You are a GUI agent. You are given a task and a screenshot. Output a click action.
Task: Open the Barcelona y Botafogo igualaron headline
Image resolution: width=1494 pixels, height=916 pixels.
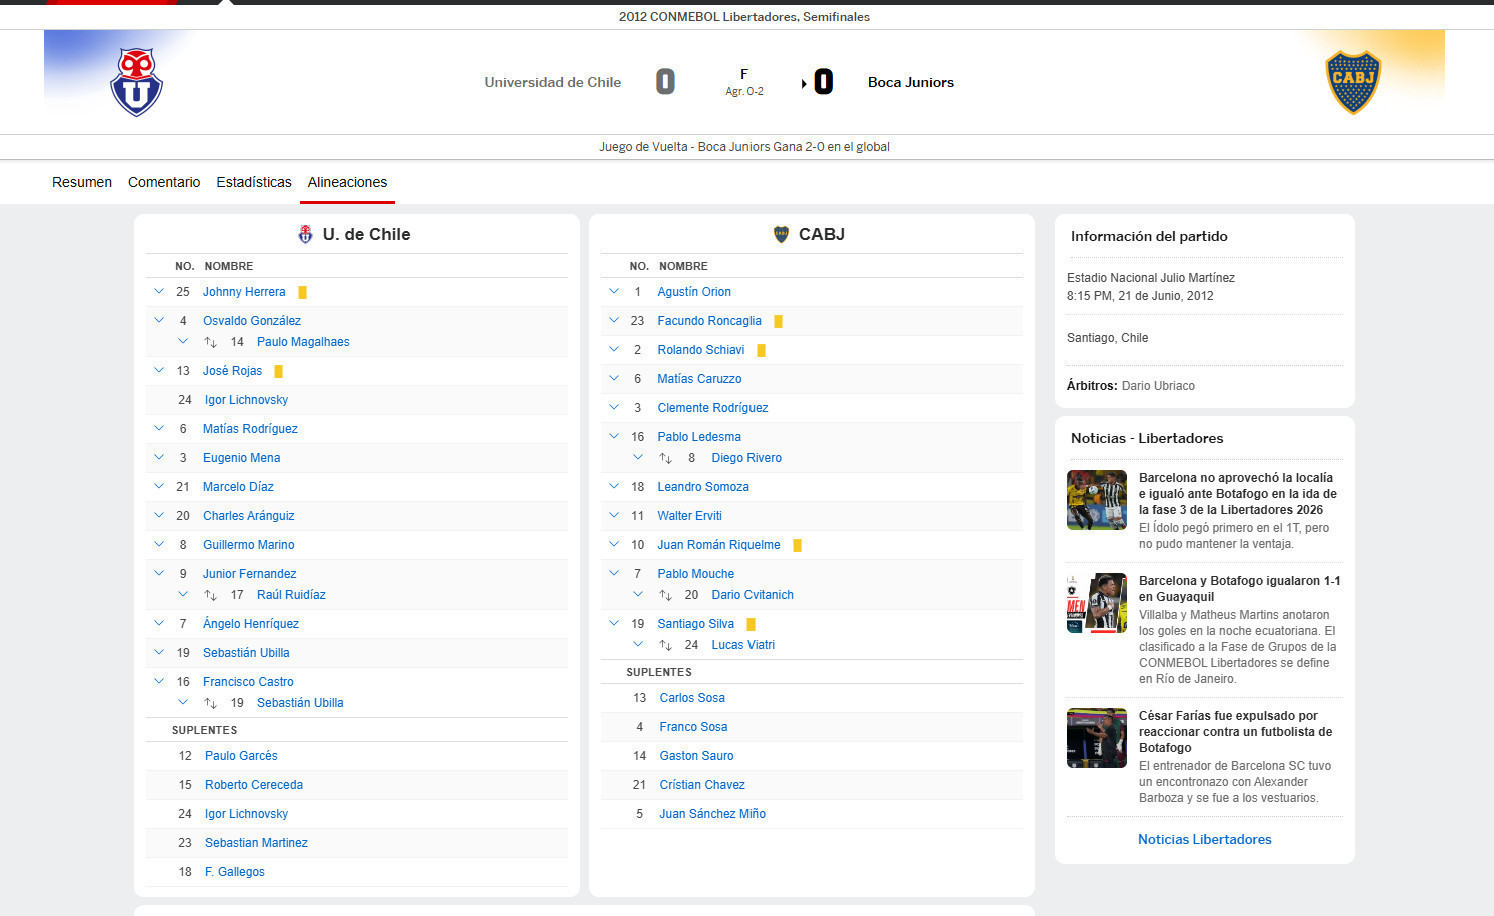tap(1239, 588)
